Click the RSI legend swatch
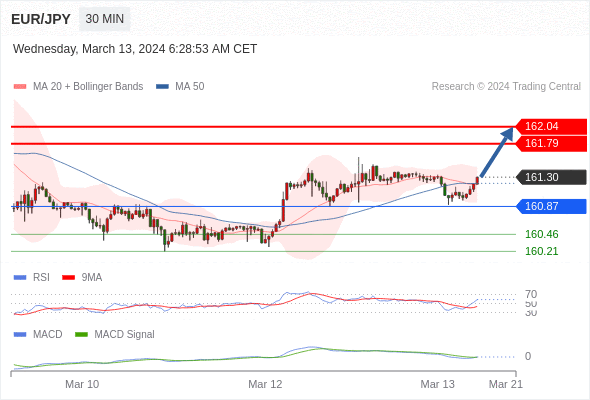The width and height of the screenshot is (590, 400). 20,278
